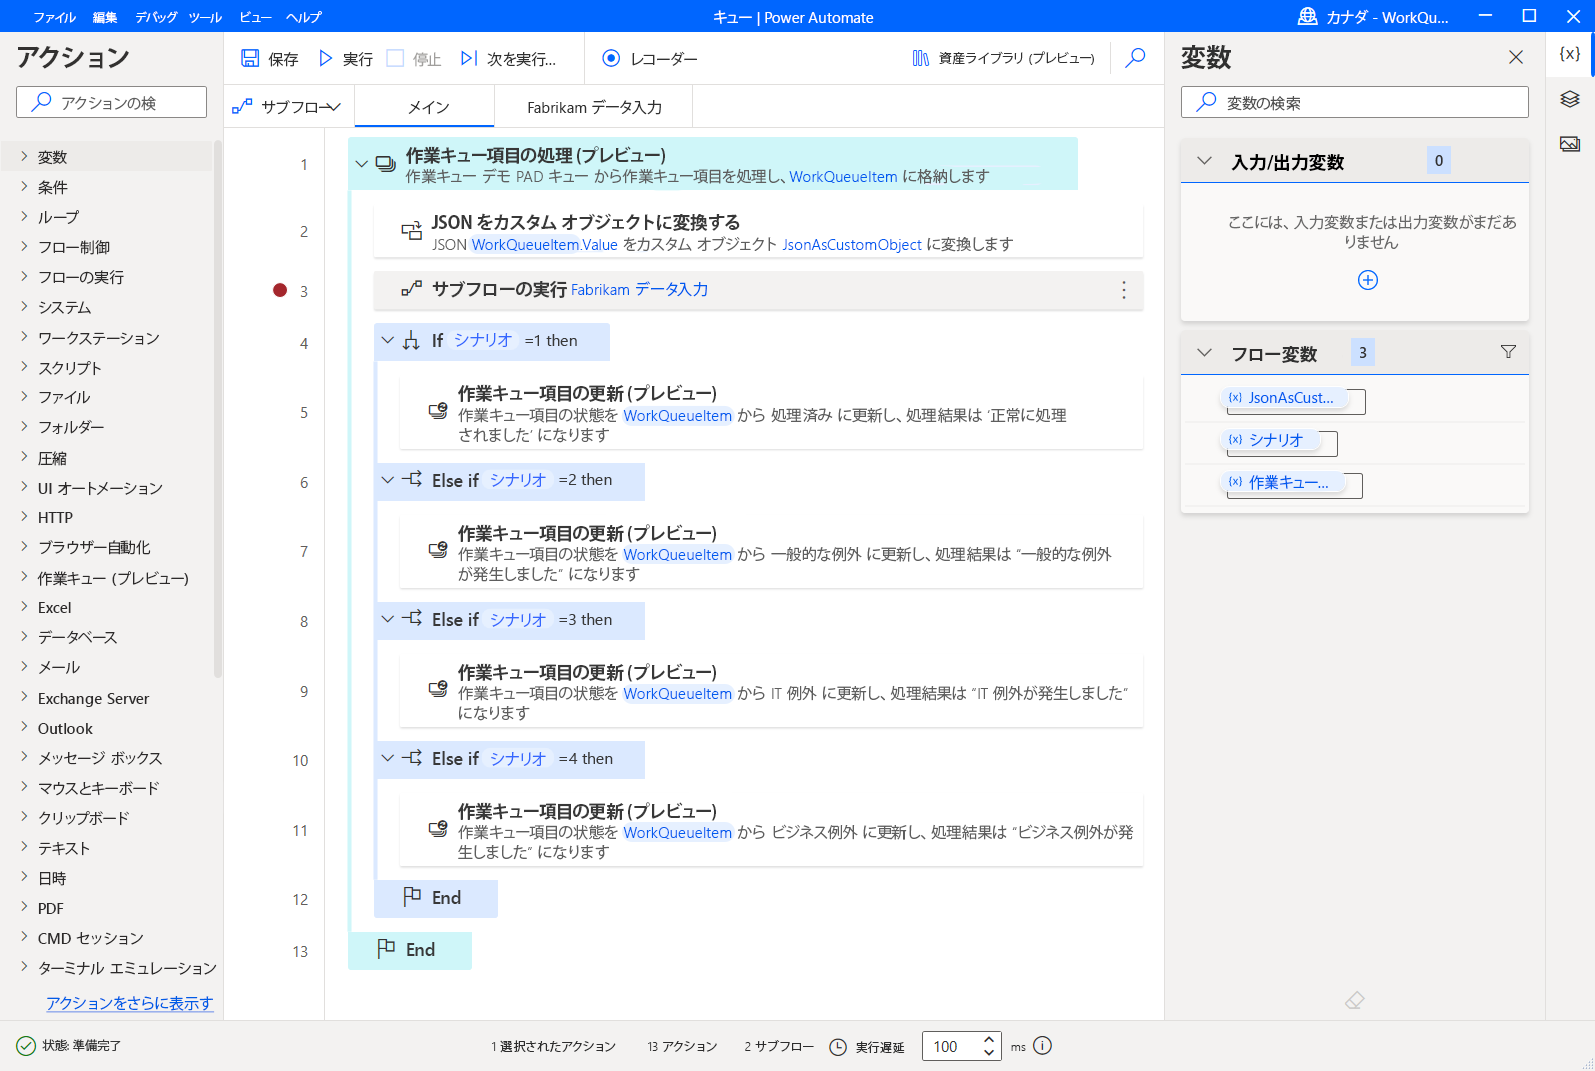Open more options for サブフローの実行 action
The width and height of the screenshot is (1595, 1071).
[1124, 290]
